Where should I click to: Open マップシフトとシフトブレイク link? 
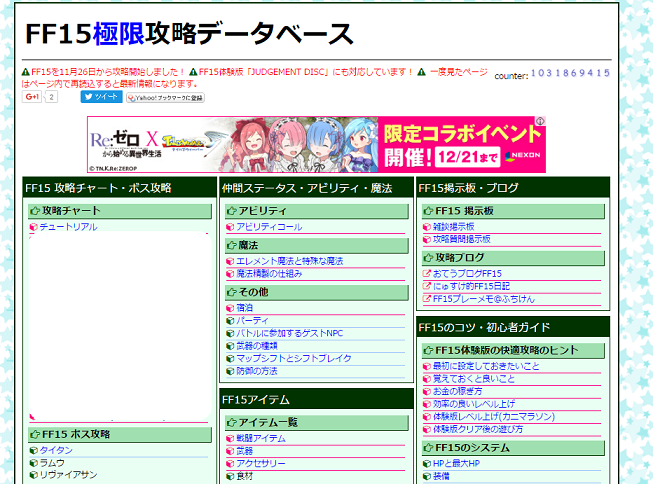tap(294, 358)
